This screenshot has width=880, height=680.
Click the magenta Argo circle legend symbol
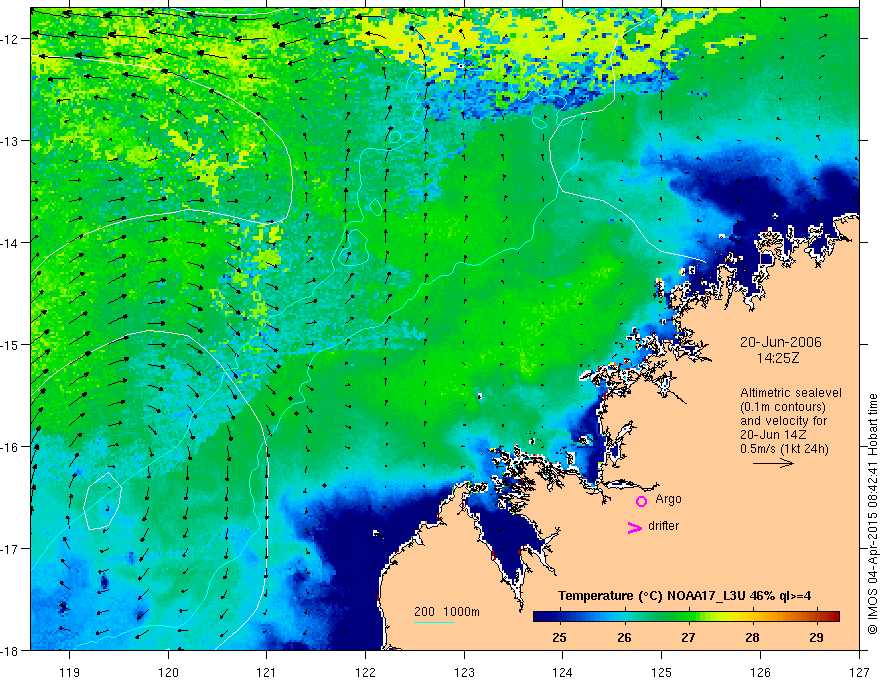[641, 501]
